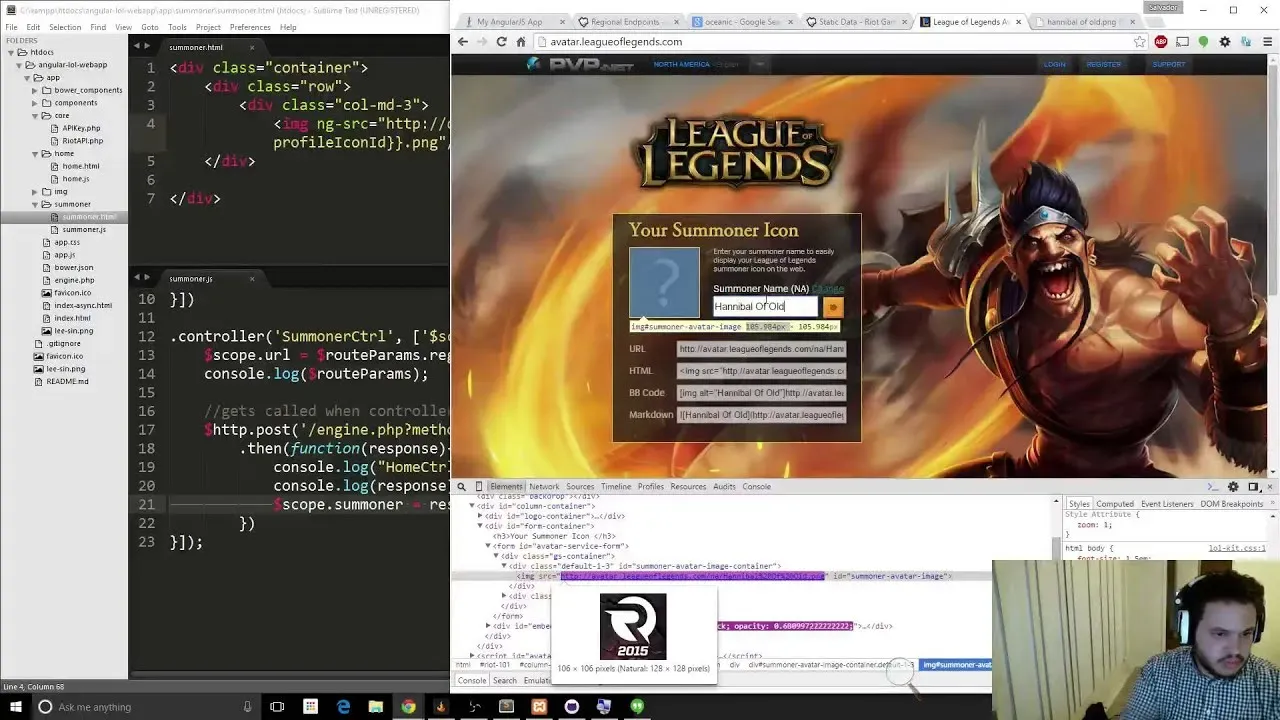Click the Cortana microphone icon
This screenshot has width=1280, height=720.
coord(247,707)
